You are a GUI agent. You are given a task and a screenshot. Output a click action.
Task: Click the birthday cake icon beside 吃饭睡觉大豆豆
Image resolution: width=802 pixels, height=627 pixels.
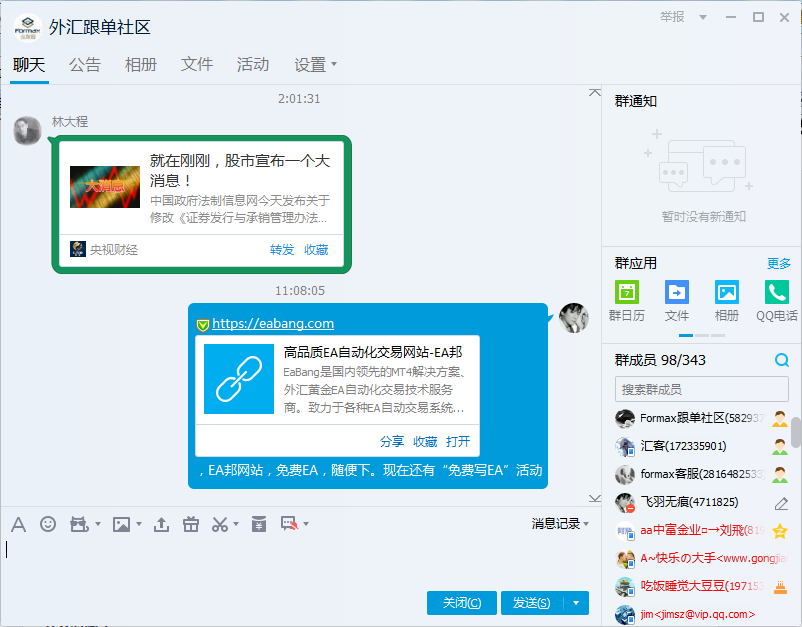[x=780, y=587]
